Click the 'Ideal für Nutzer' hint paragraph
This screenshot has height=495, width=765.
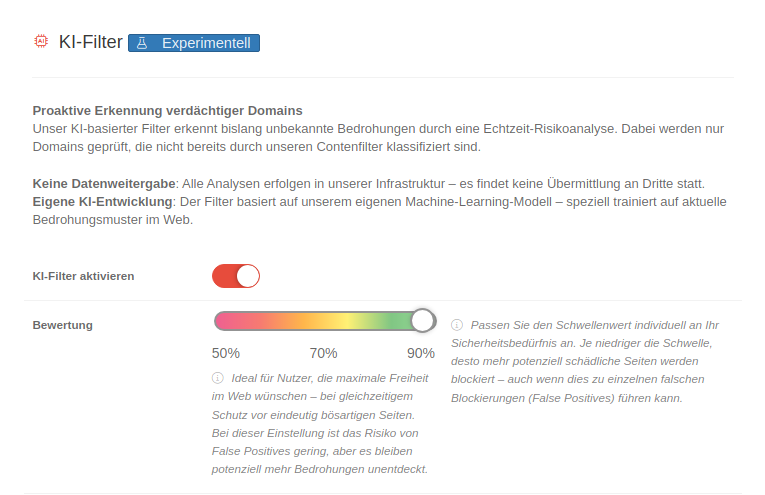(322, 423)
